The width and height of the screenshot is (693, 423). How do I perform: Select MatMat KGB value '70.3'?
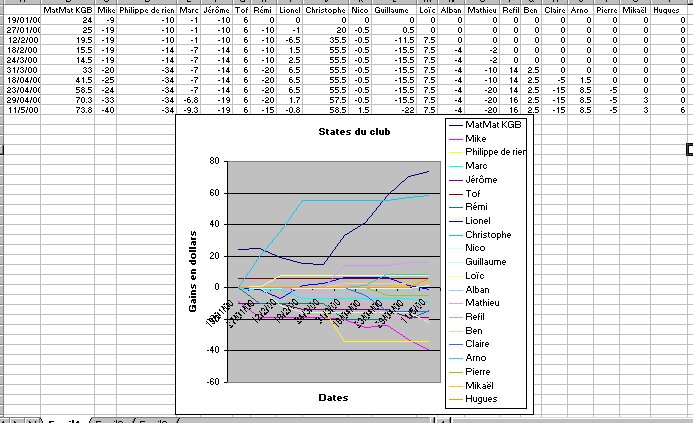68,100
